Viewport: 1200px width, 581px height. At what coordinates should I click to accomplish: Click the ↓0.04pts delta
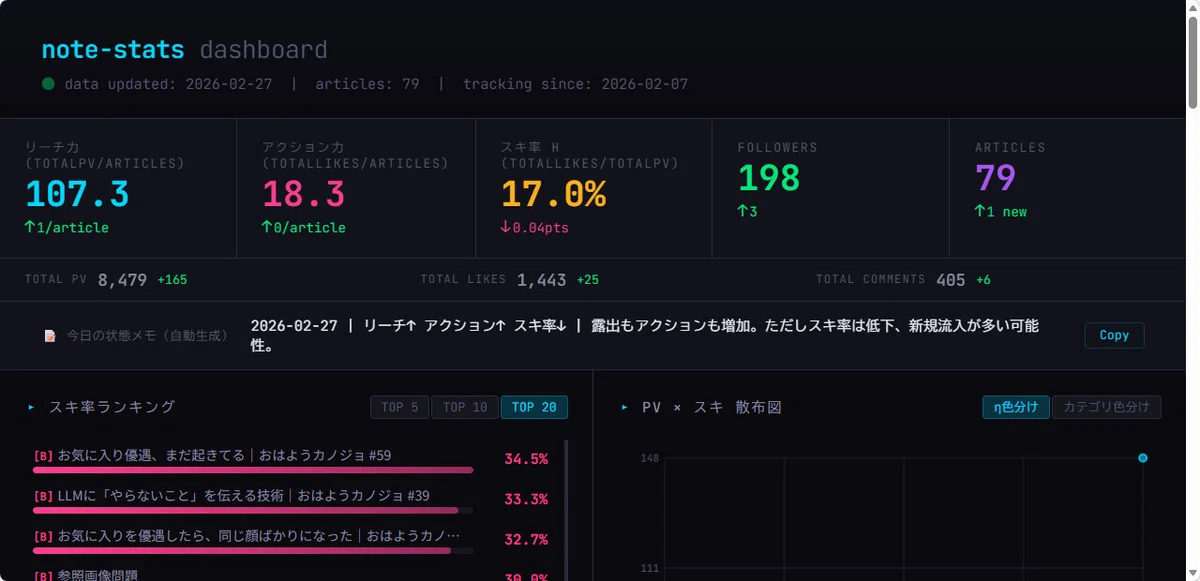coord(535,227)
